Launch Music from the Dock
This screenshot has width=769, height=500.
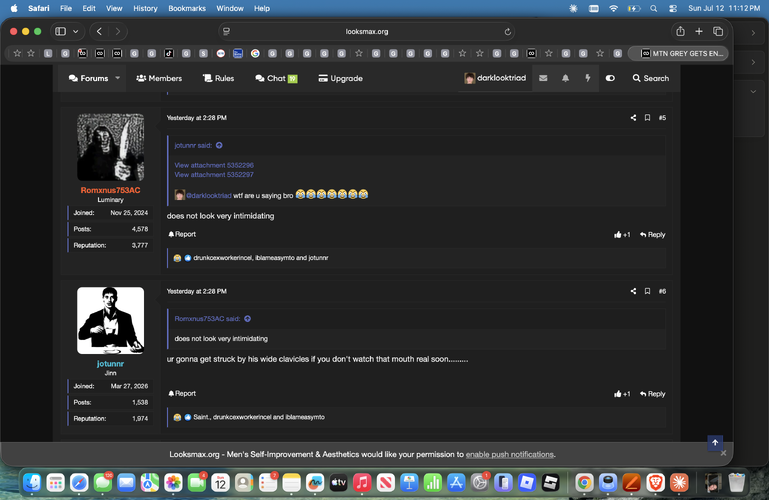click(362, 483)
